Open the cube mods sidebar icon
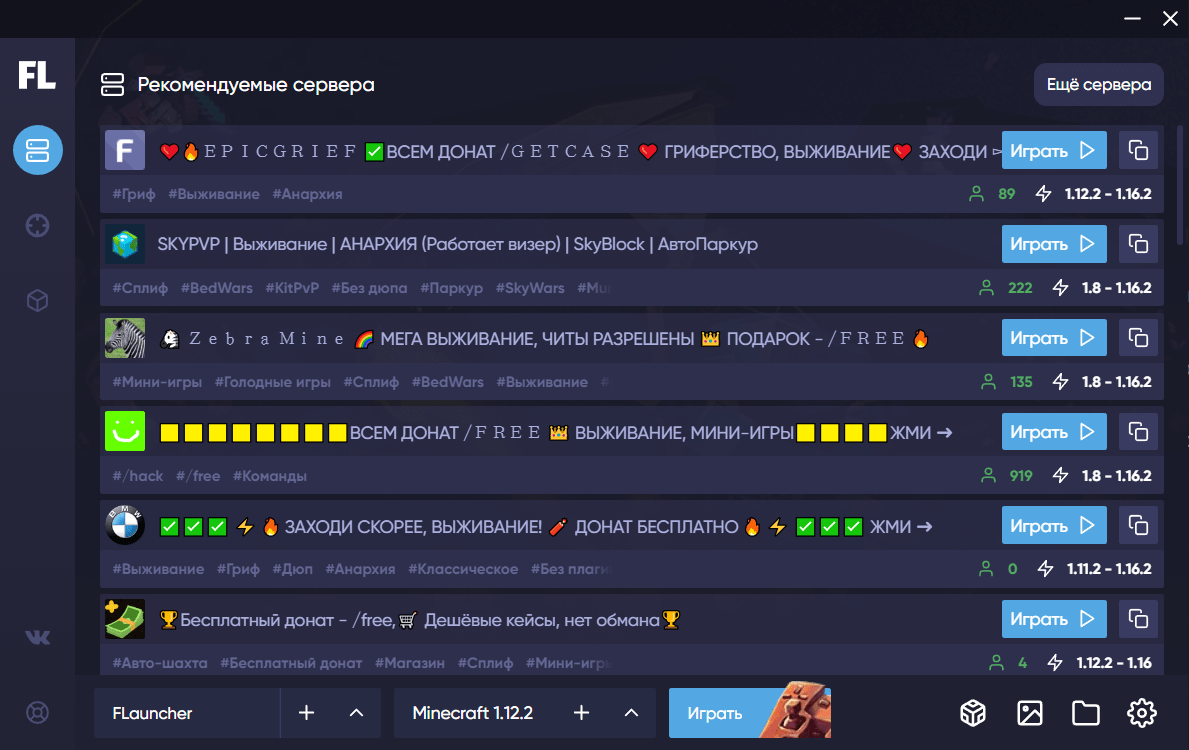This screenshot has height=750, width=1189. (38, 301)
